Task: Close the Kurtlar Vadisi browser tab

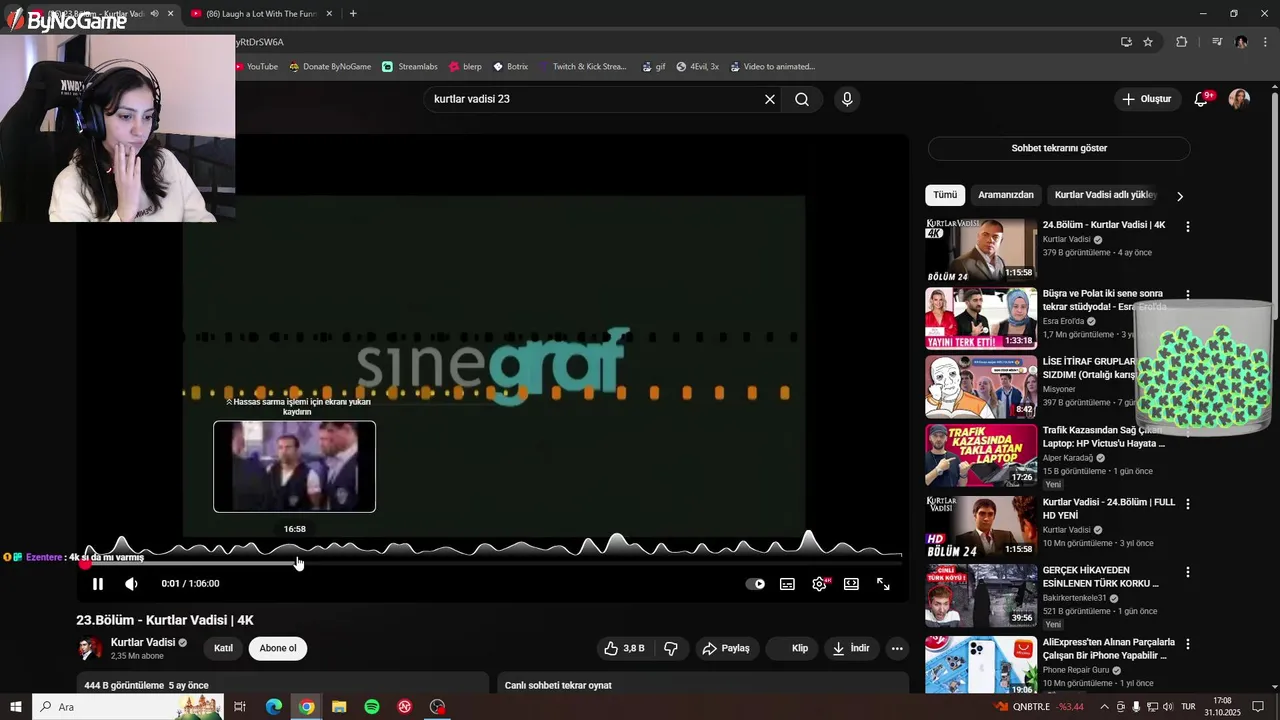Action: click(x=170, y=14)
